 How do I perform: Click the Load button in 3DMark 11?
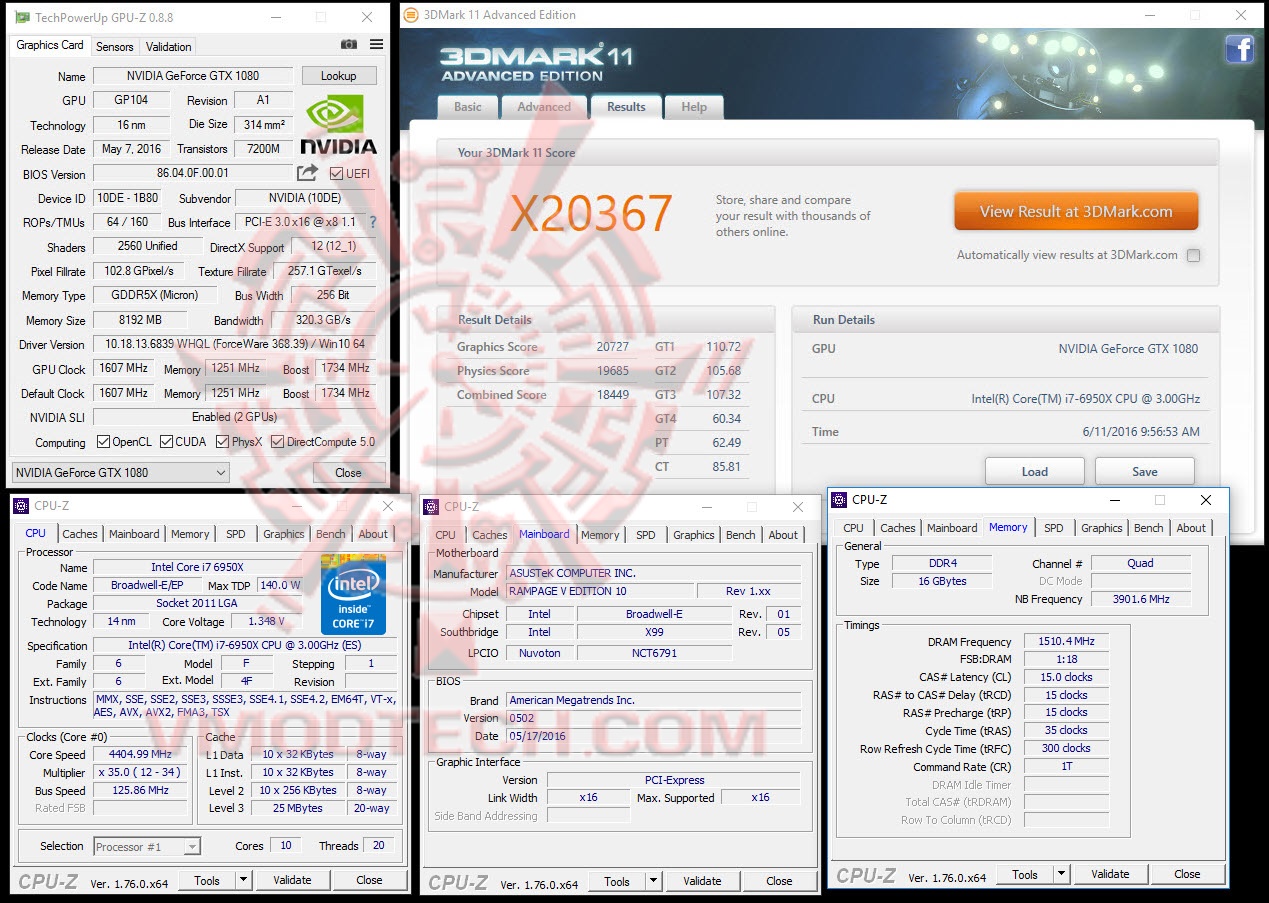tap(1035, 472)
